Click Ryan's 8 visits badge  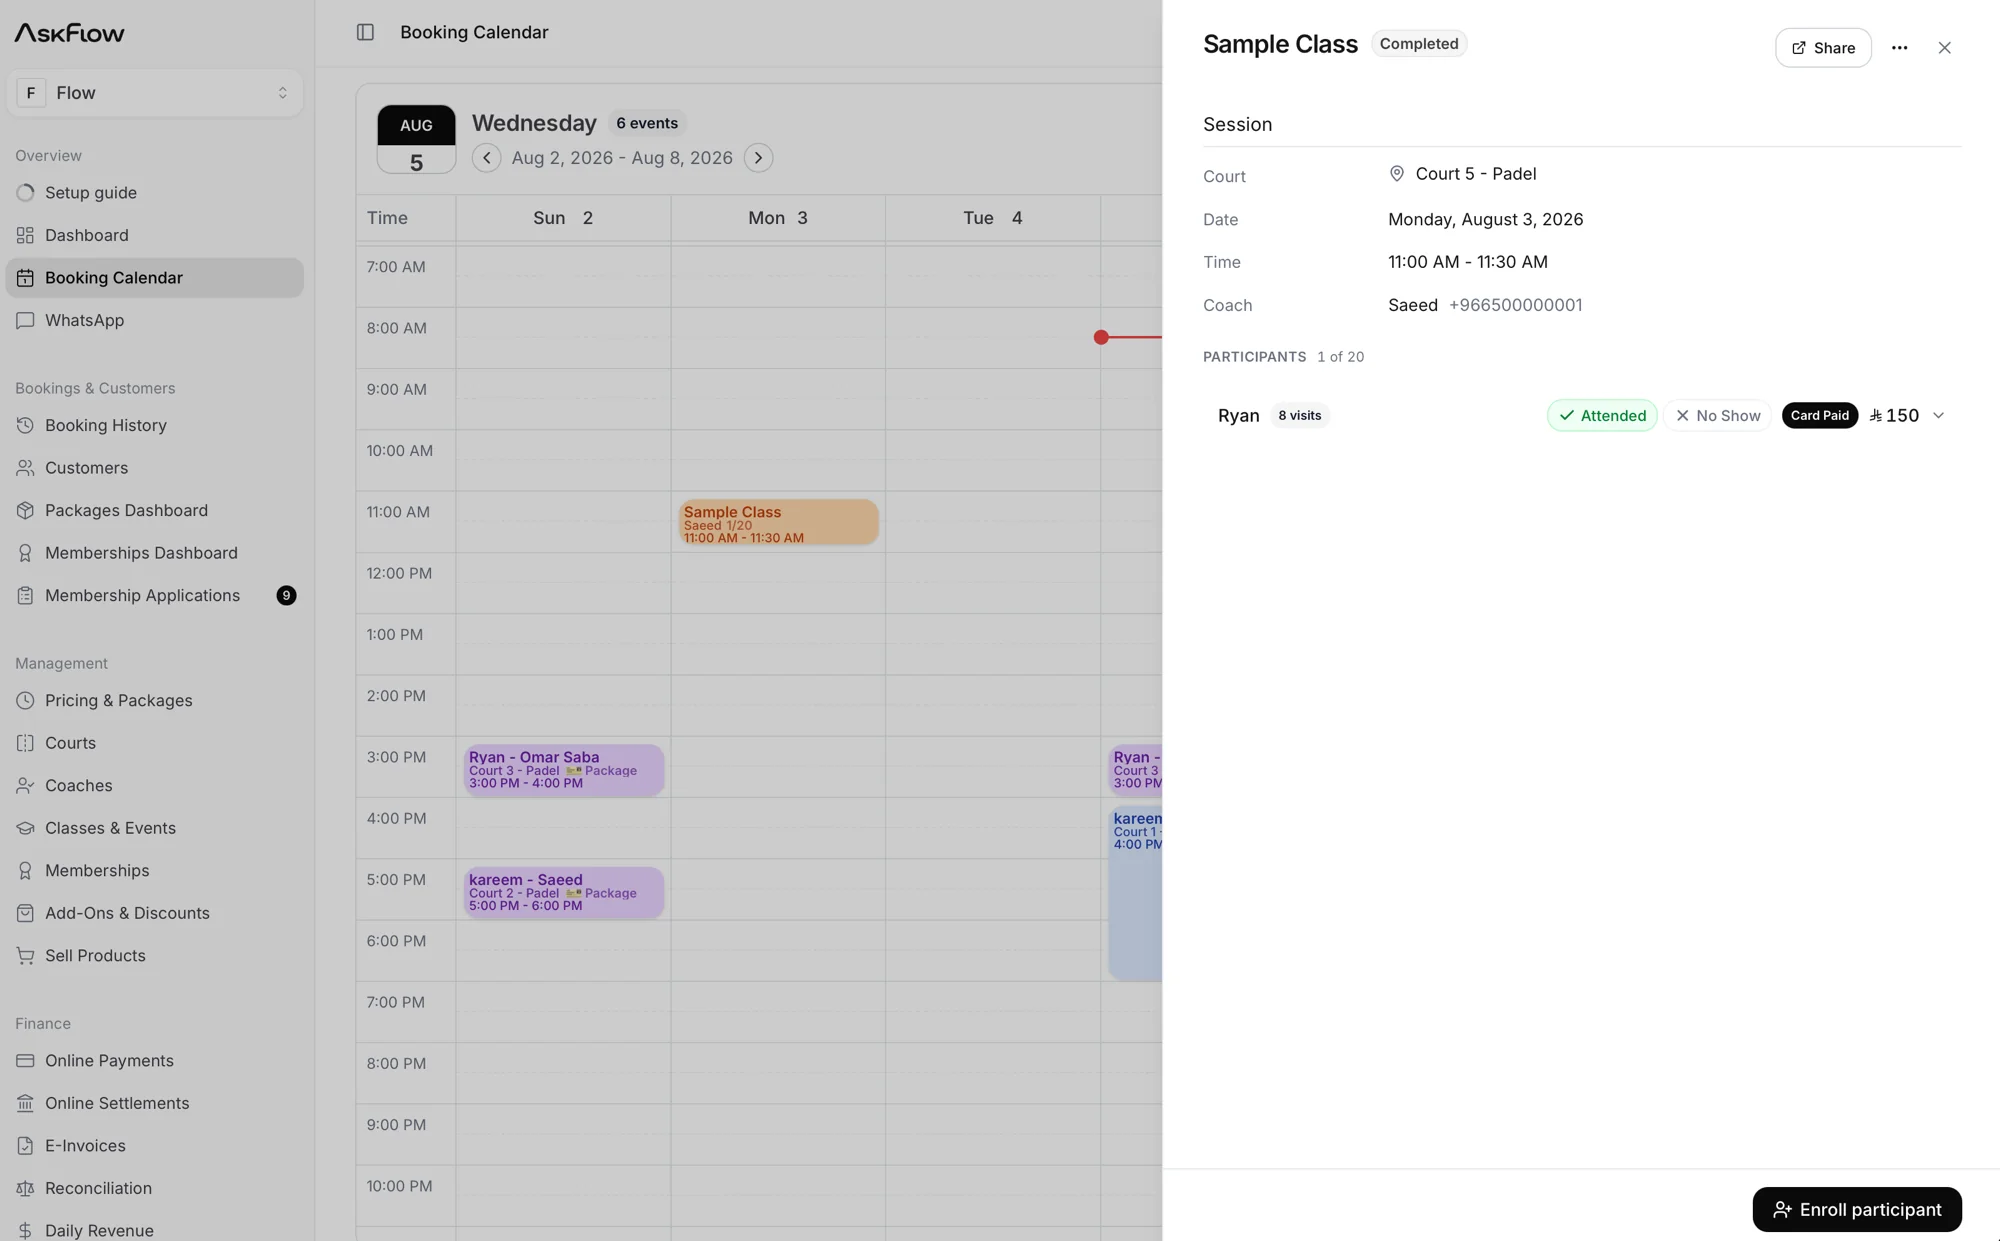[1299, 415]
